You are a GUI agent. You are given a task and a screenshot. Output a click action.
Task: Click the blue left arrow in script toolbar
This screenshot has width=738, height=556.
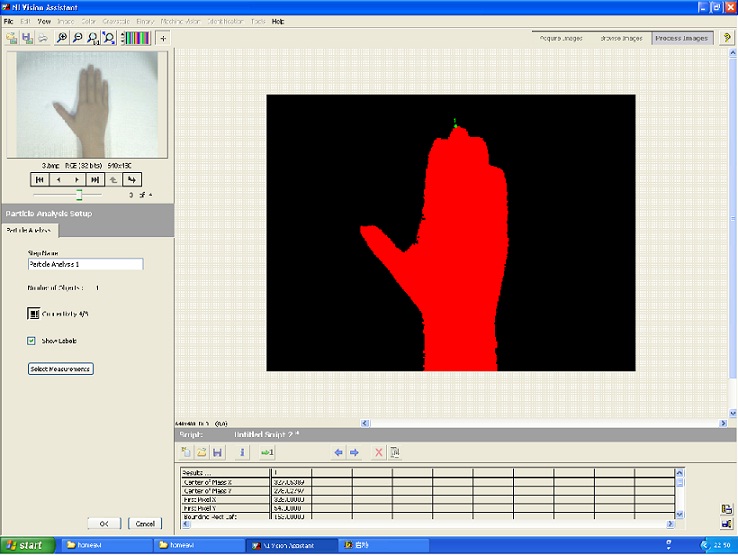[339, 452]
